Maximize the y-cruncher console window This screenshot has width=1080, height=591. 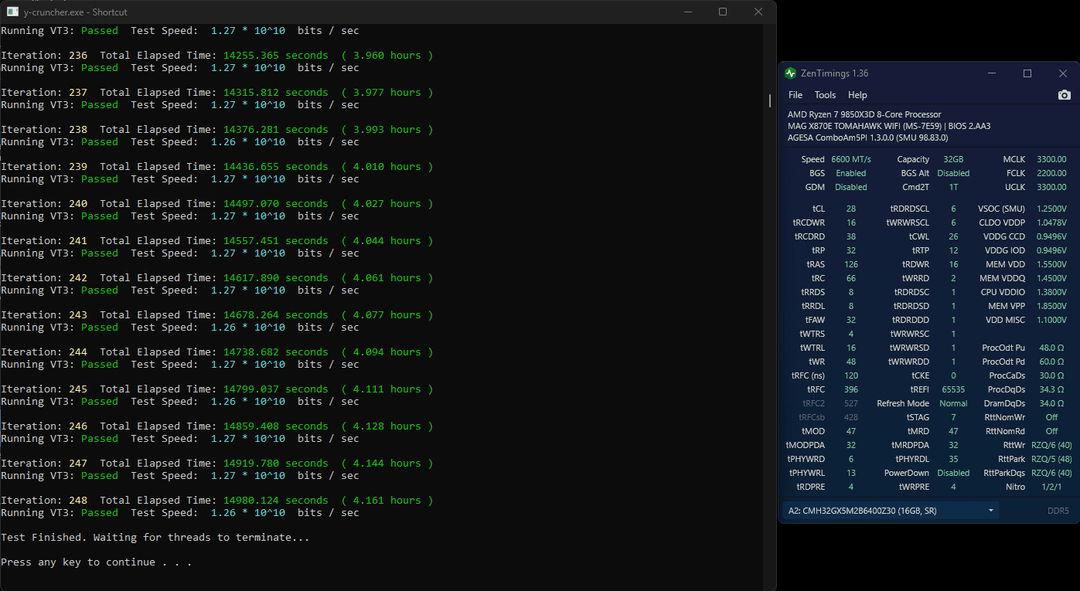coord(723,11)
